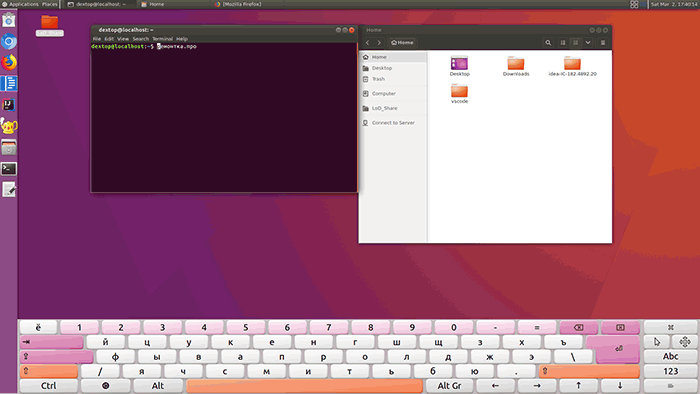The width and height of the screenshot is (700, 394).
Task: Open the Files hamburger menu
Action: tap(603, 42)
